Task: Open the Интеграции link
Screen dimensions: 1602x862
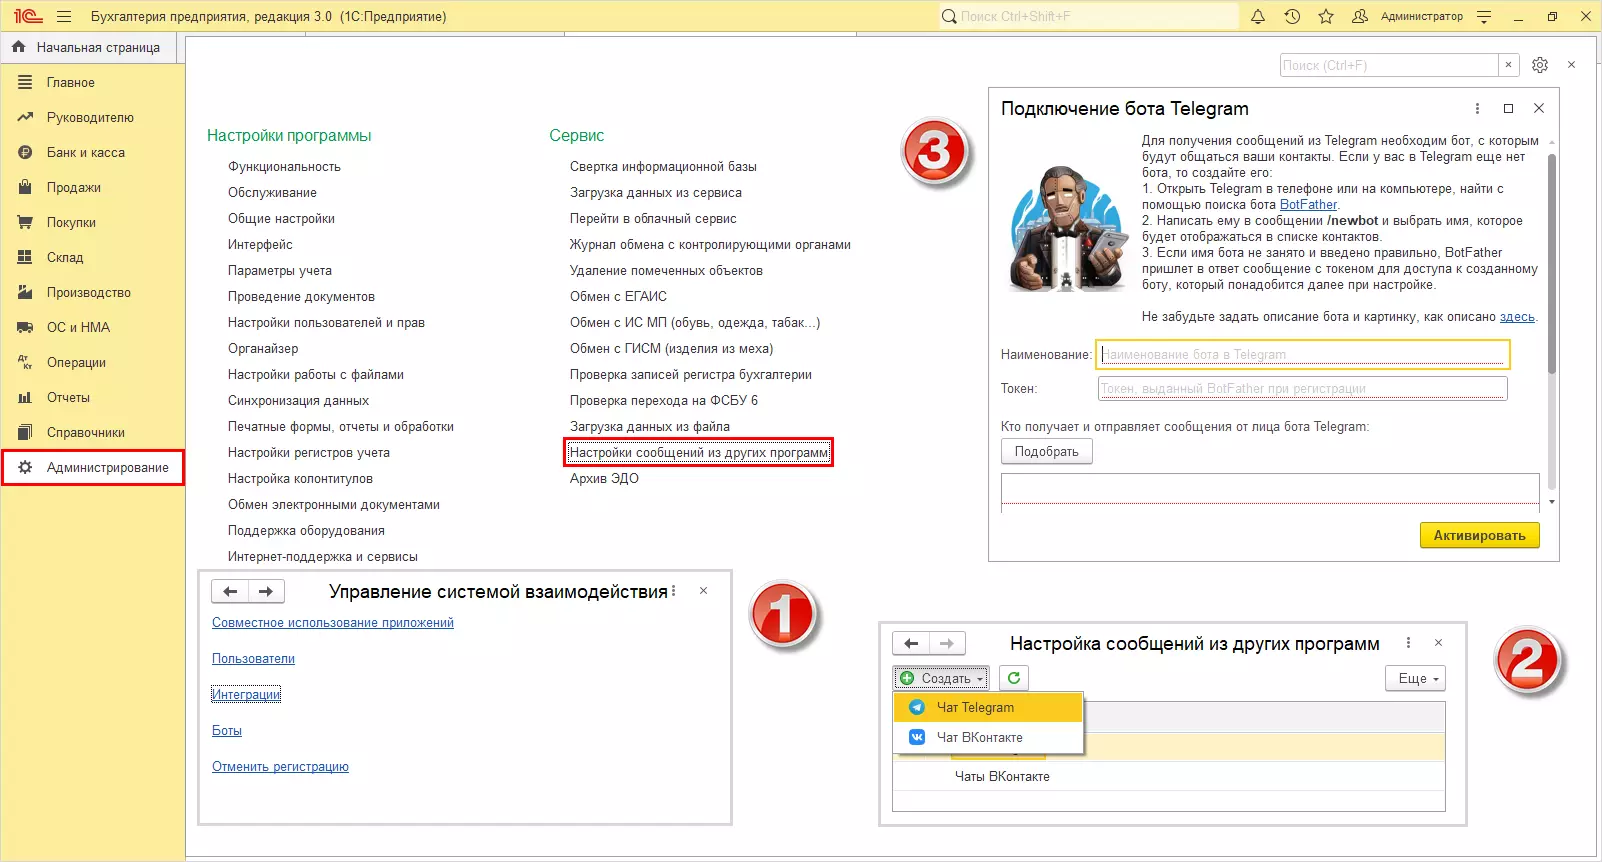Action: coord(246,695)
